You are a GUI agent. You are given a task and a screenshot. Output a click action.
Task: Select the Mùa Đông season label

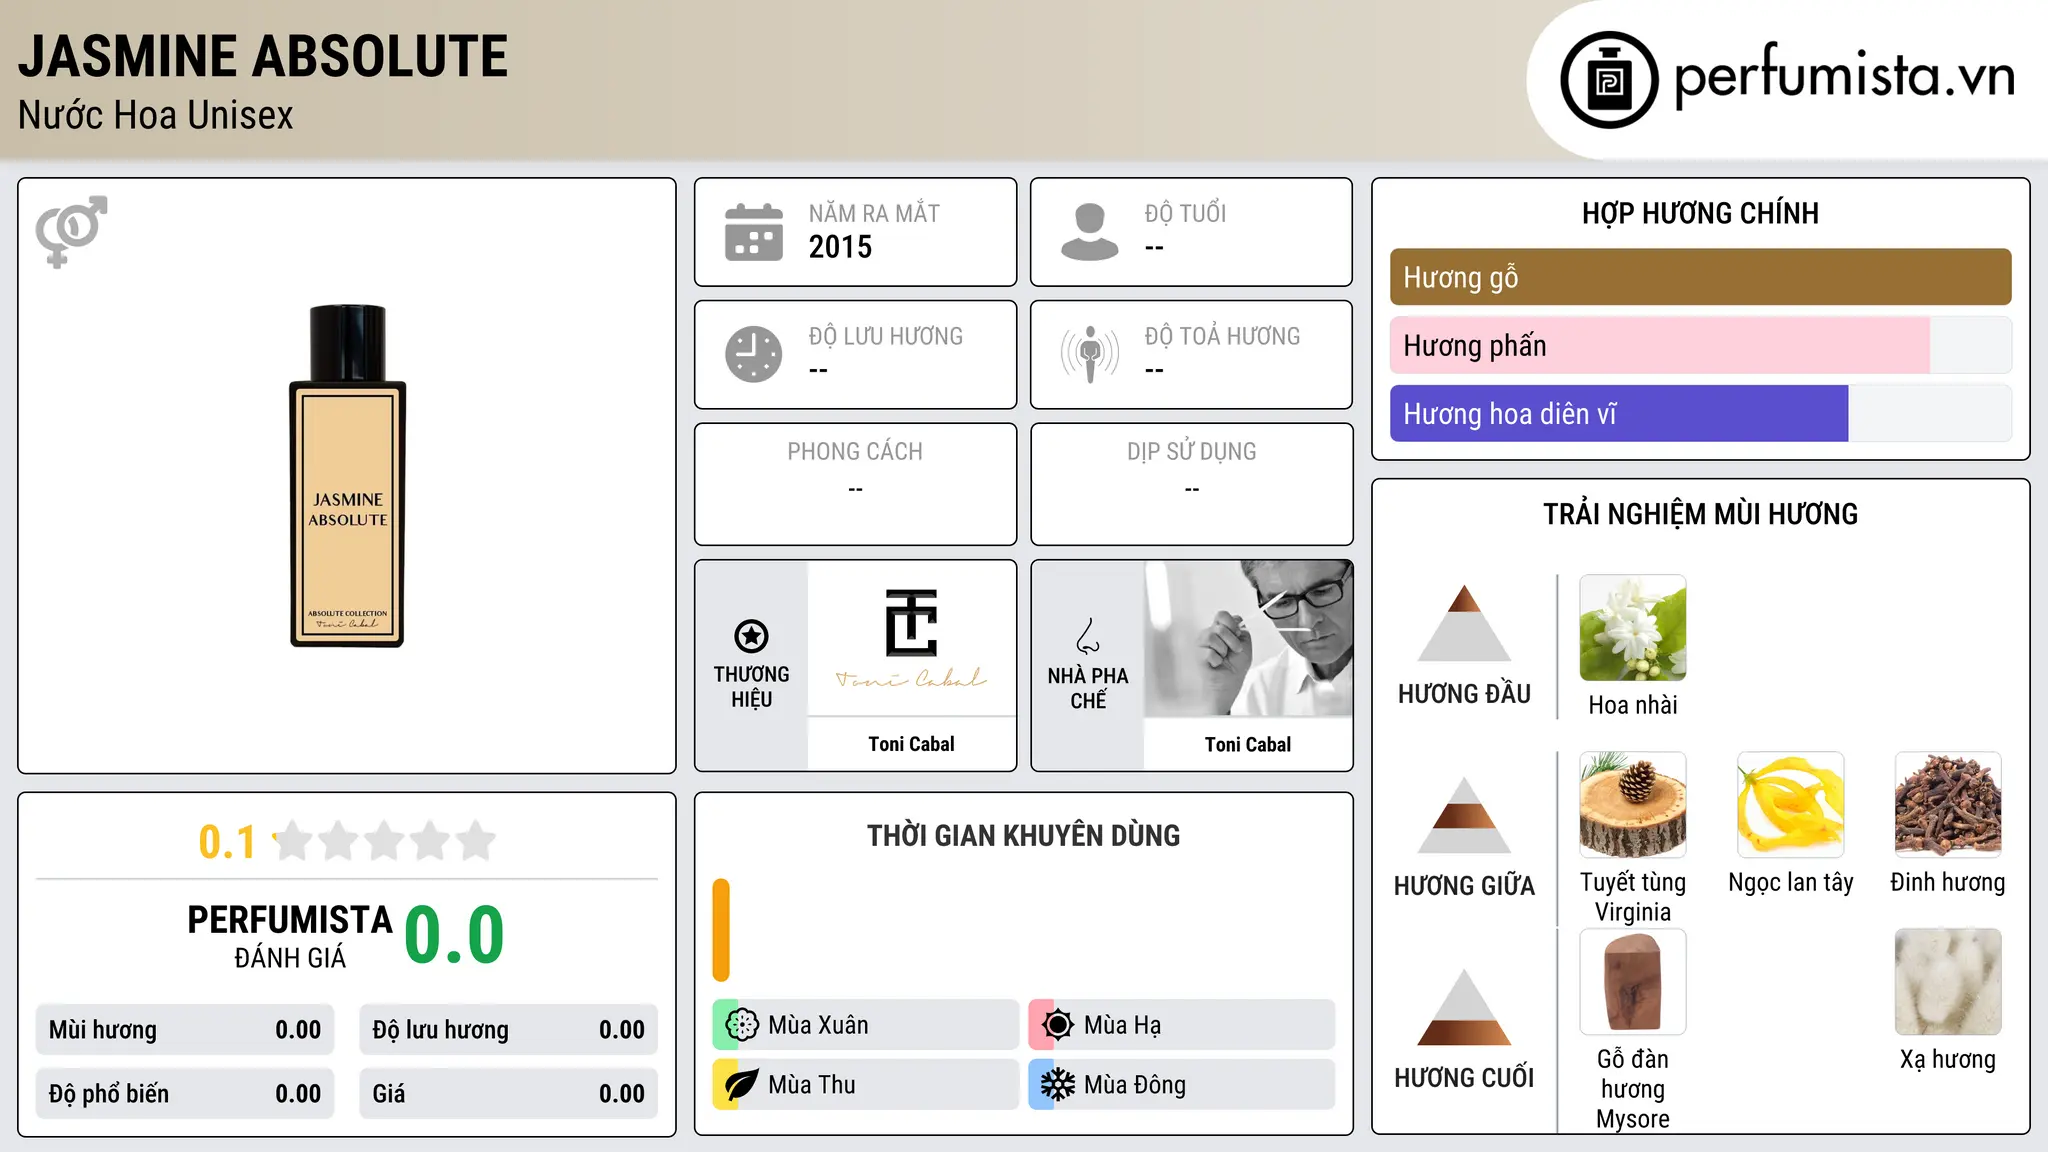pos(1135,1085)
